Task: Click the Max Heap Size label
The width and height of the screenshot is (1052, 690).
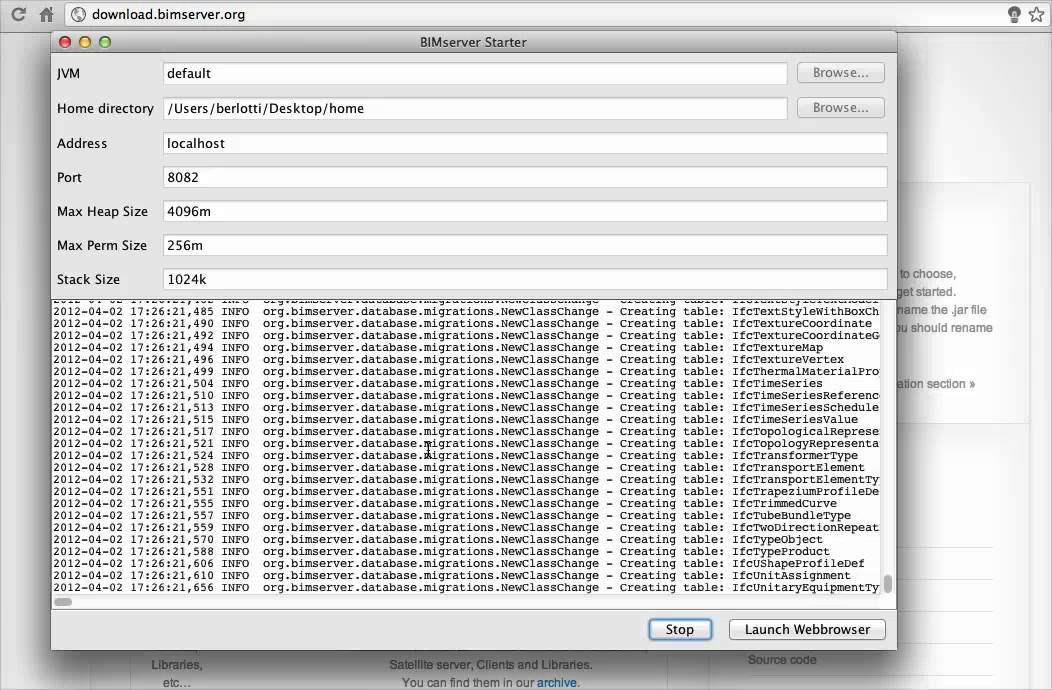Action: coord(102,211)
